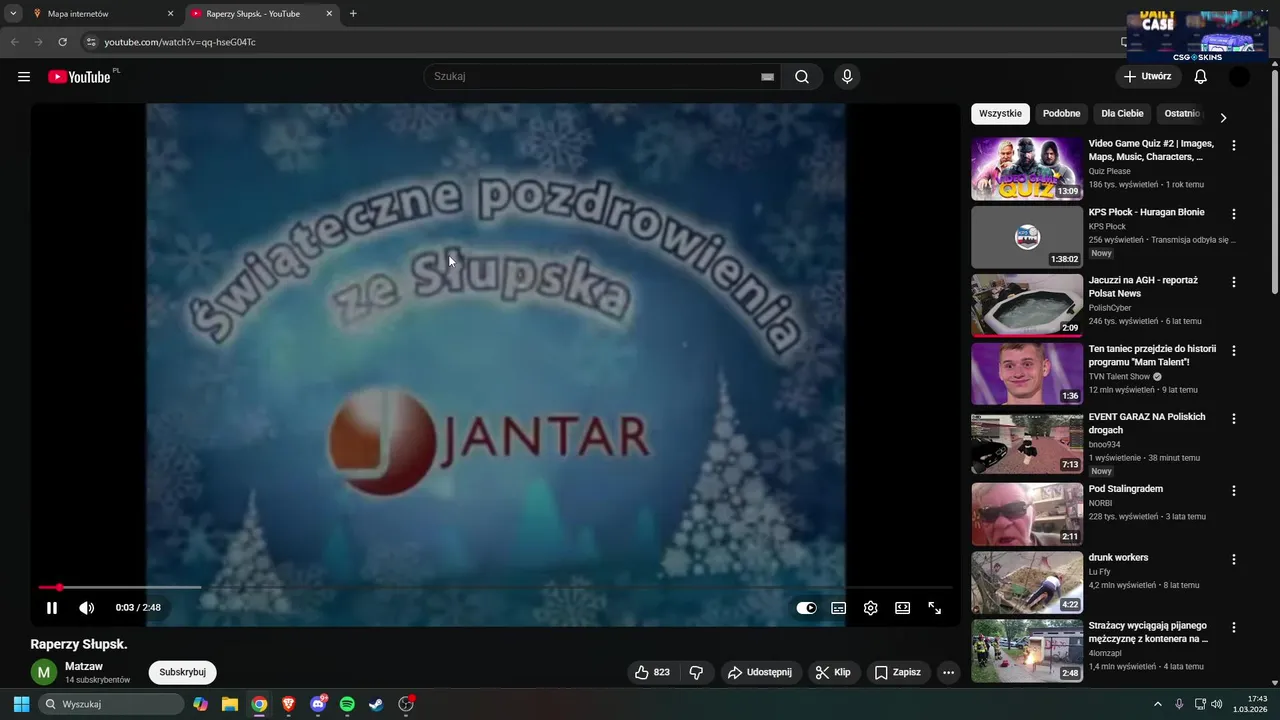This screenshot has width=1280, height=720.
Task: Open options for drunk workers video
Action: tap(1234, 559)
